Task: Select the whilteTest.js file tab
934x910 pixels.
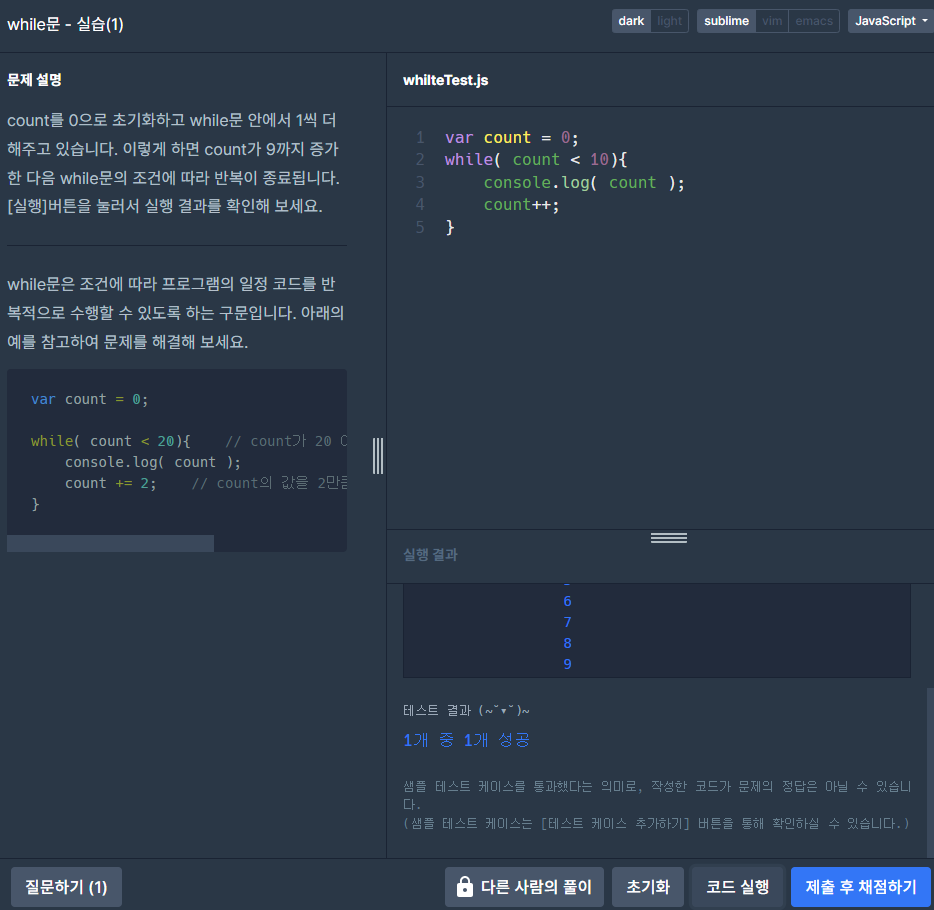Action: pyautogui.click(x=446, y=80)
